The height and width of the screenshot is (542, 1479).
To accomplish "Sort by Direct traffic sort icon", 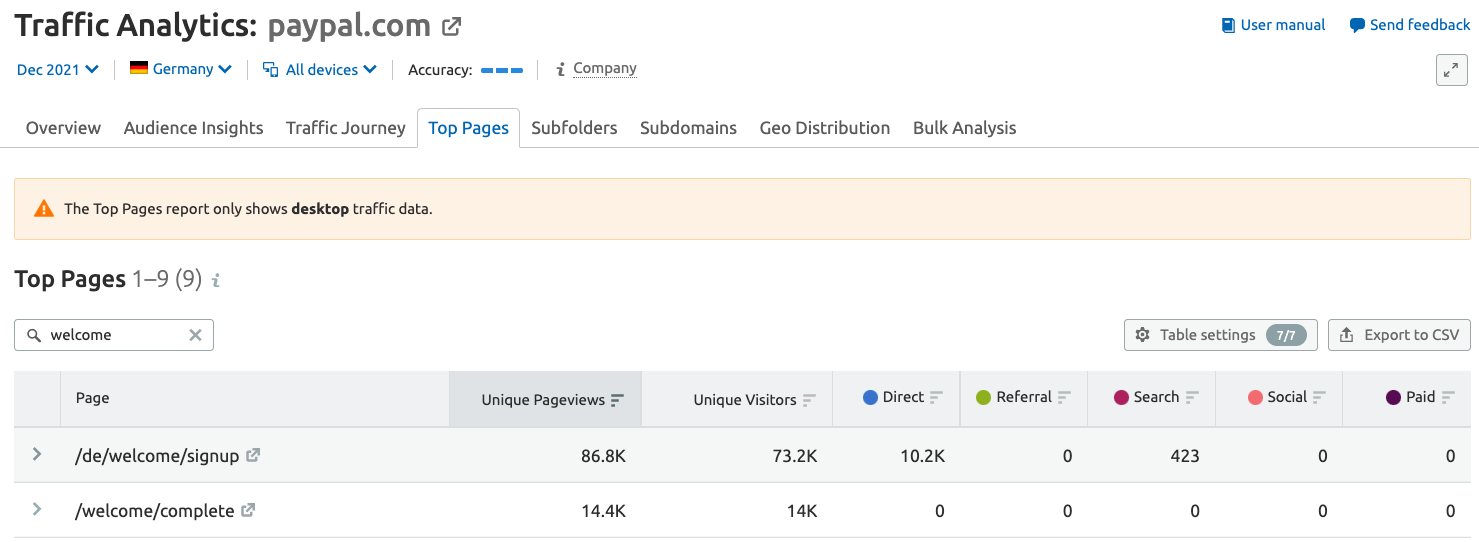I will (x=936, y=397).
